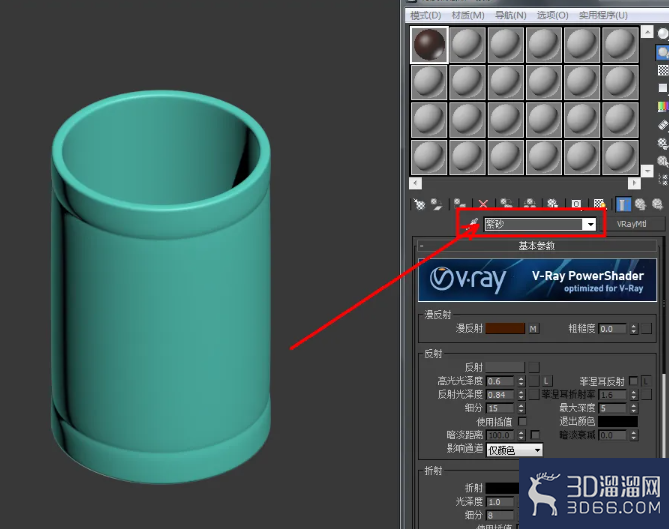Click the gray 反射 color swatch
This screenshot has width=669, height=529.
point(505,367)
